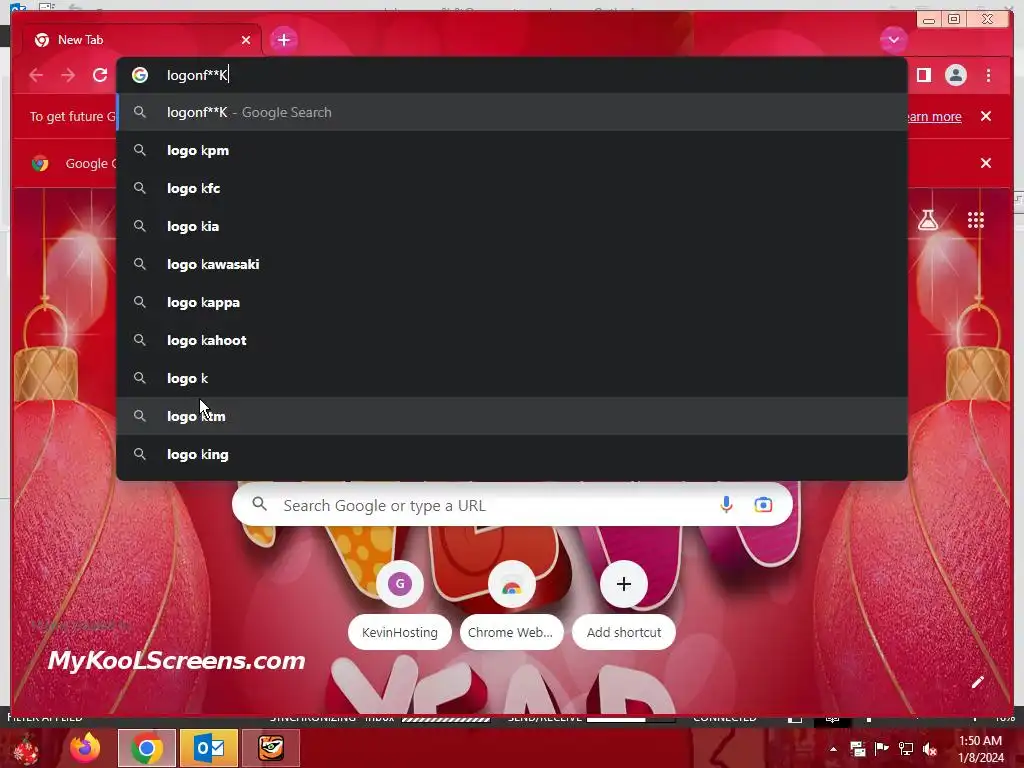Image resolution: width=1024 pixels, height=768 pixels.
Task: Choose the 'logo kpm' suggestion
Action: 512,150
